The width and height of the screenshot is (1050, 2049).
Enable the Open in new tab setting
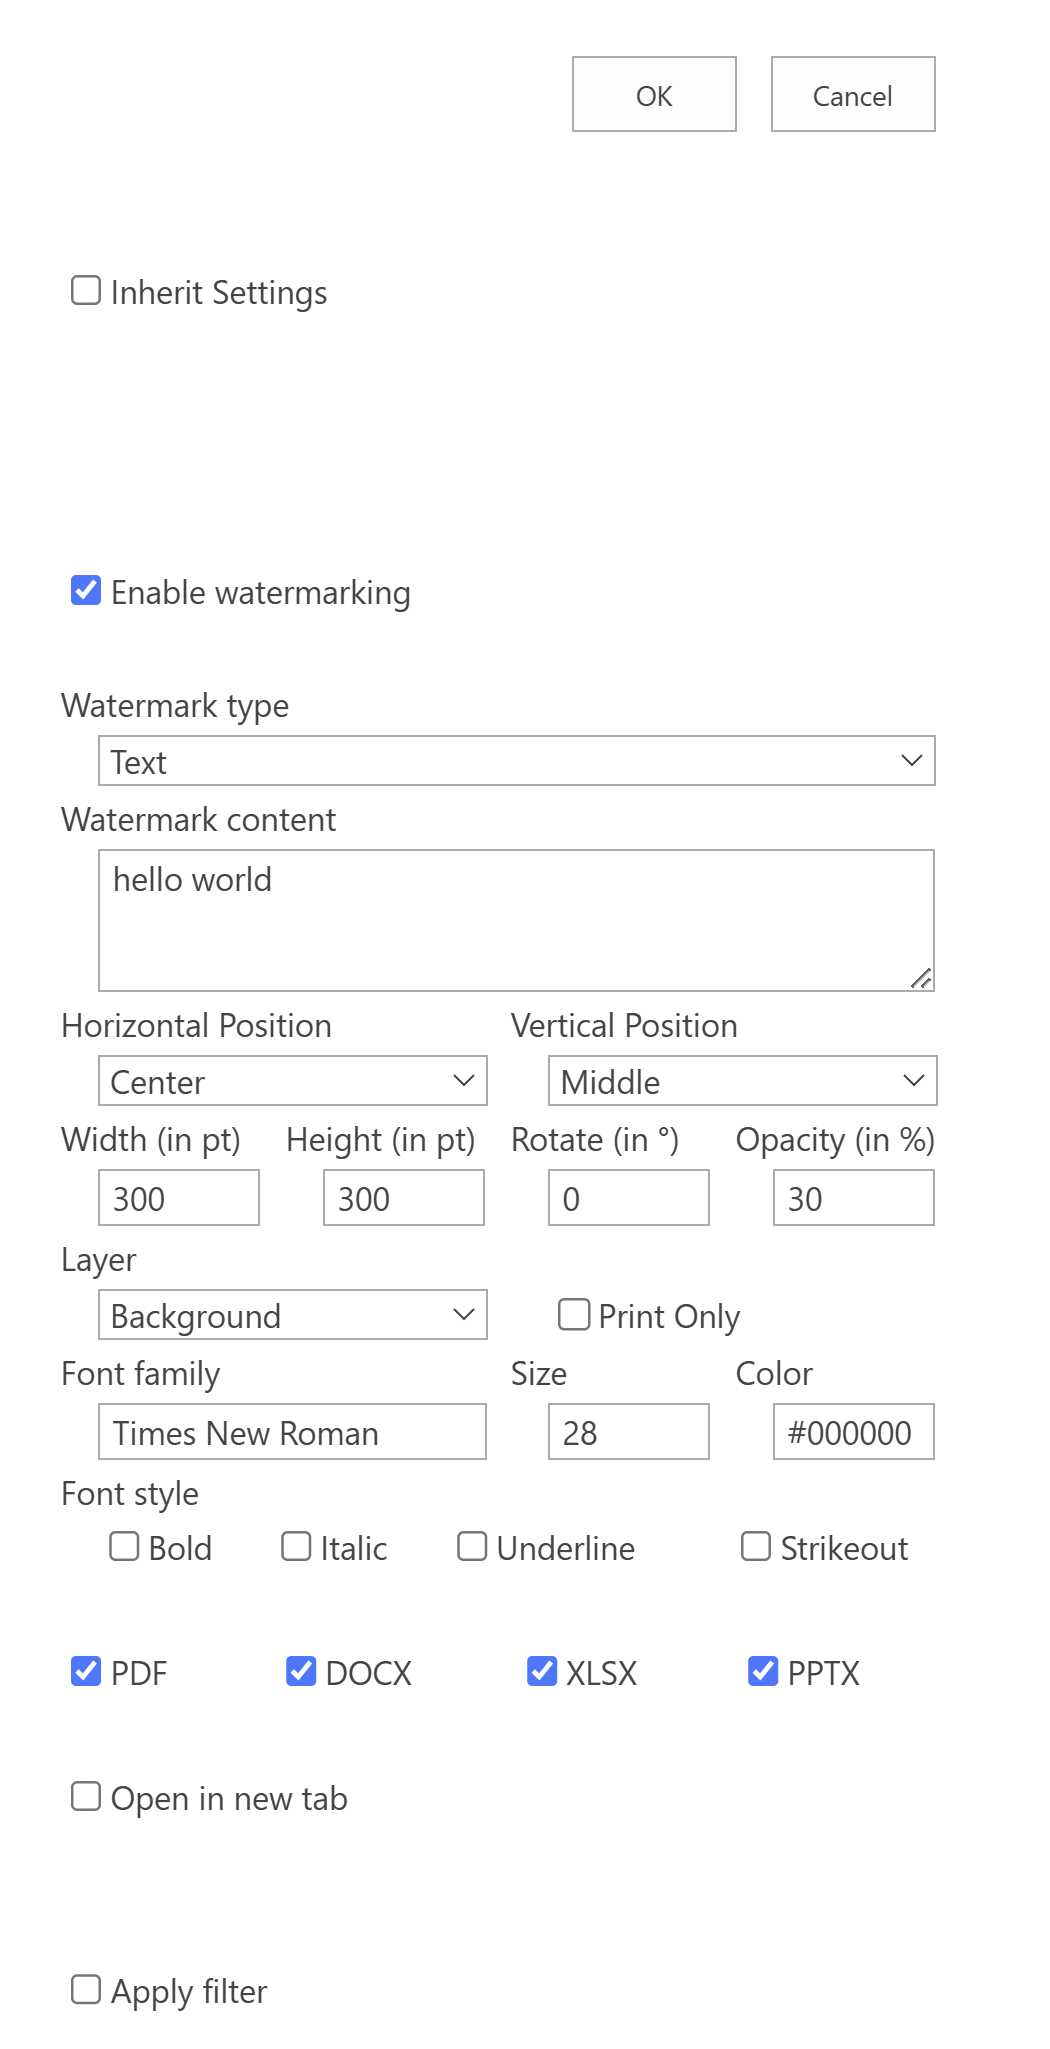[85, 1797]
